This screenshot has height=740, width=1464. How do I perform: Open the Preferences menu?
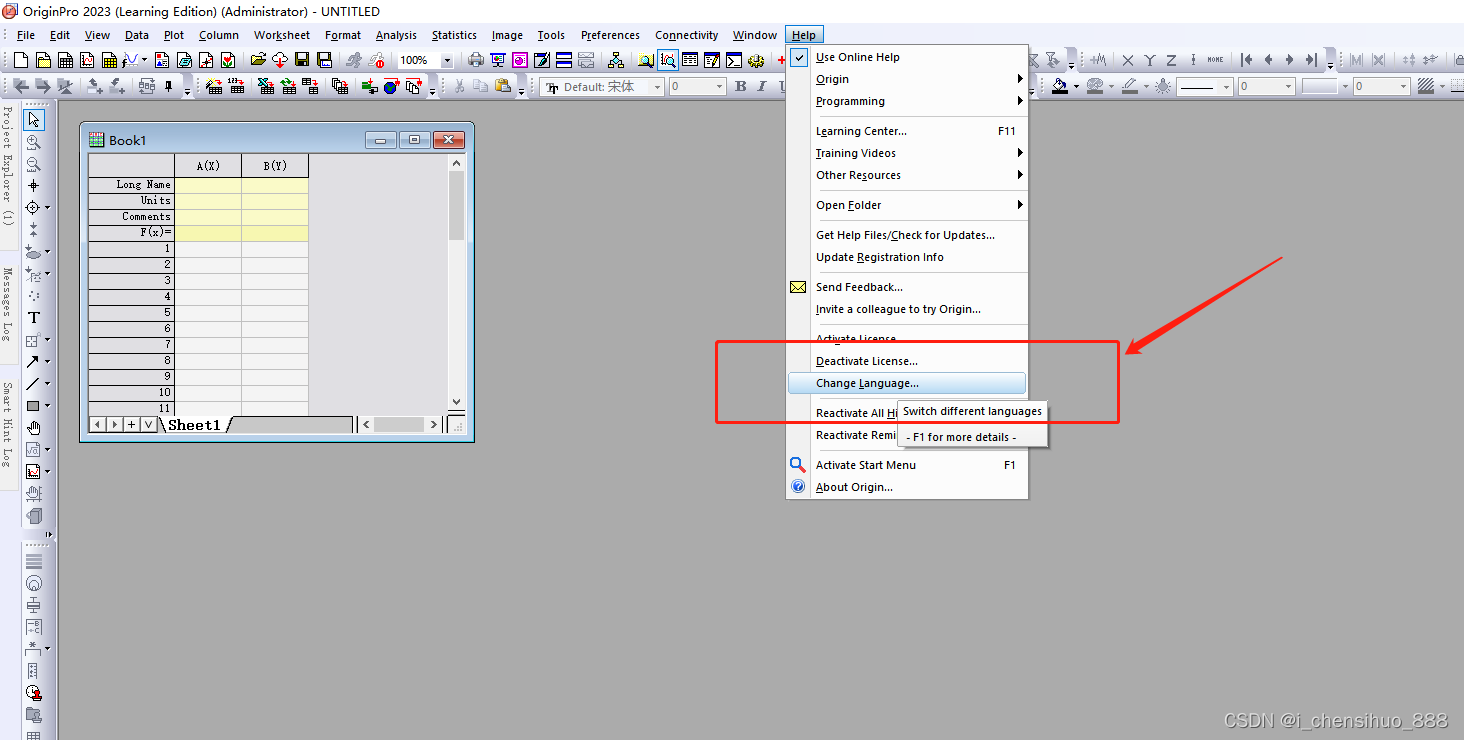(610, 35)
